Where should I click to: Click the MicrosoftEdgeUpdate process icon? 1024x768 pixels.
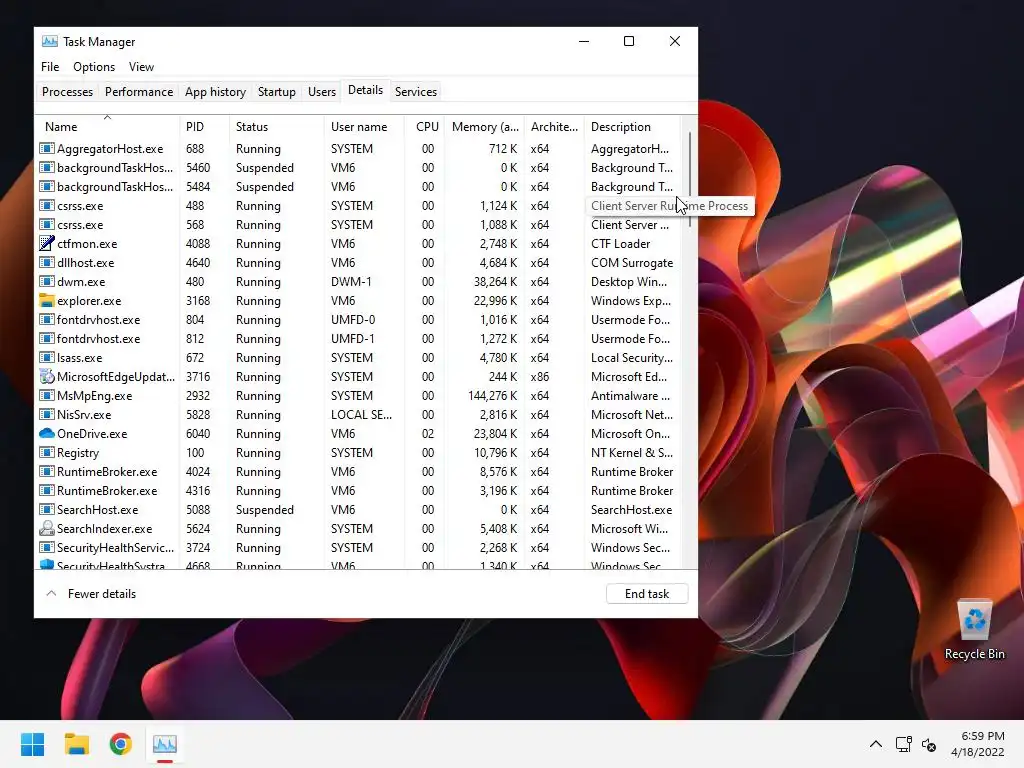point(46,377)
